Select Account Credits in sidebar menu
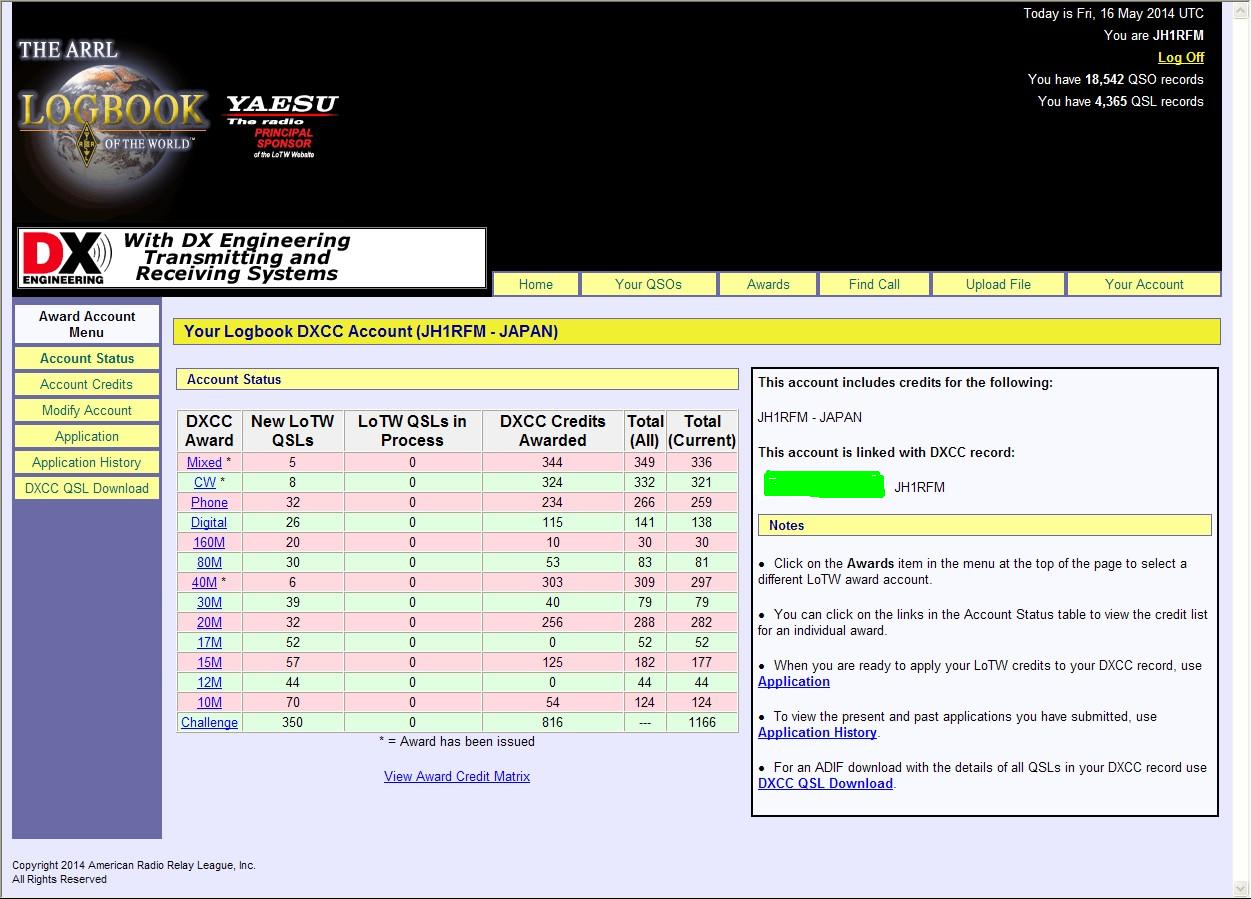 (x=86, y=384)
